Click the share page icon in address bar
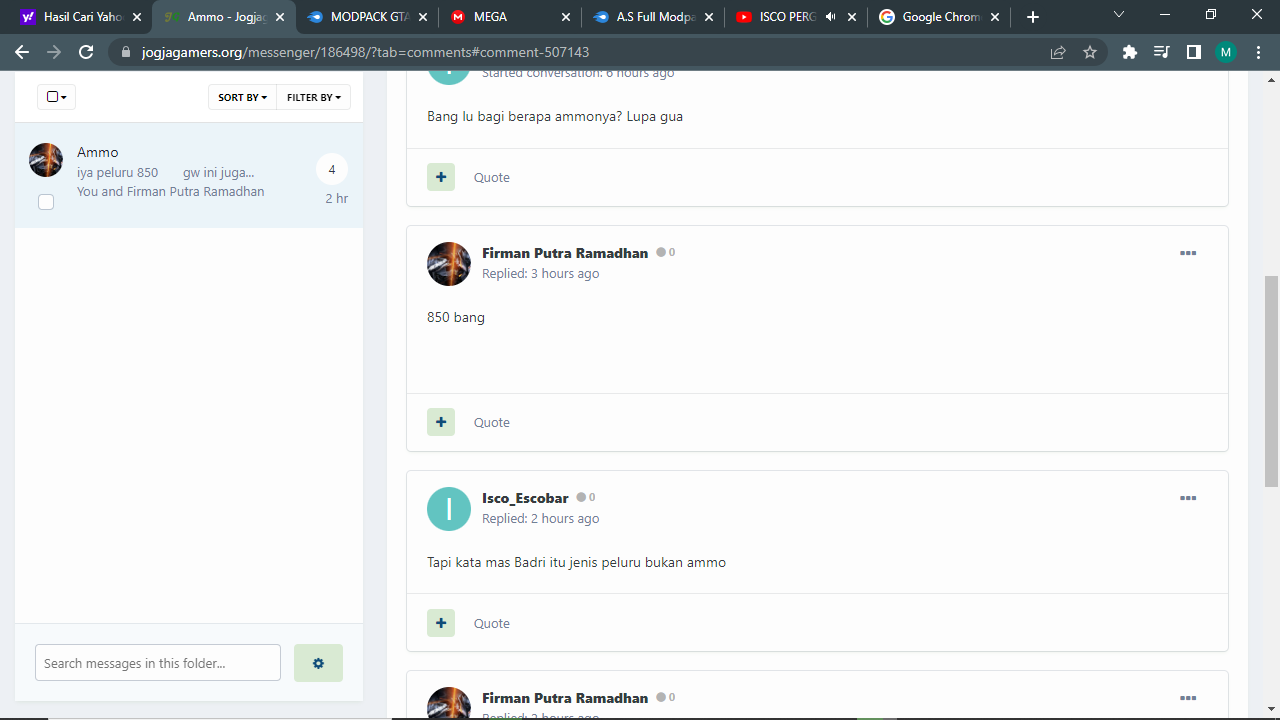This screenshot has width=1280, height=720. (1058, 52)
